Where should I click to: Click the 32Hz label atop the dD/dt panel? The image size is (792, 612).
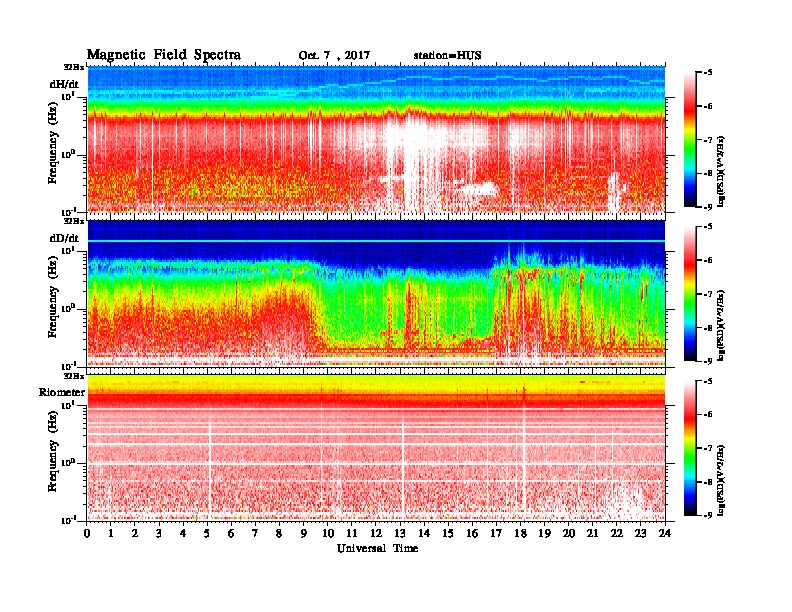pyautogui.click(x=74, y=221)
